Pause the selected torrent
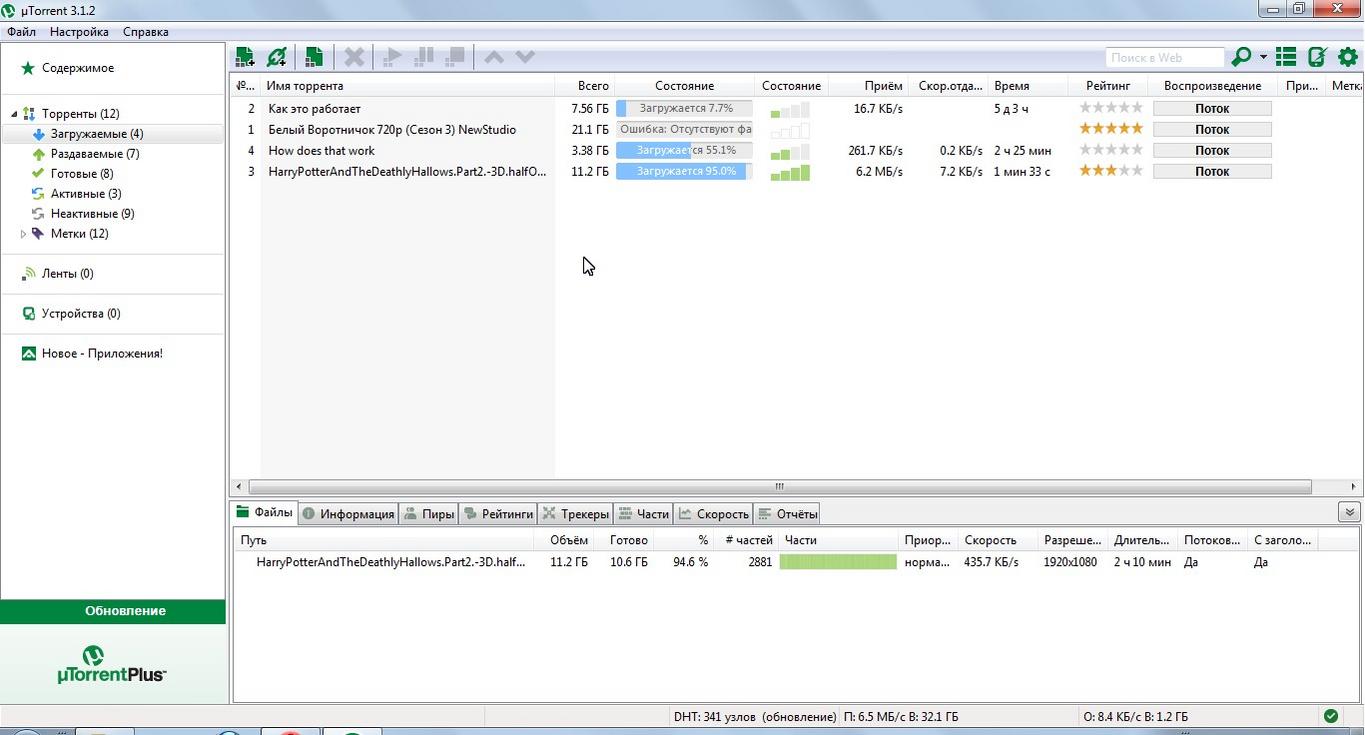 coord(424,57)
